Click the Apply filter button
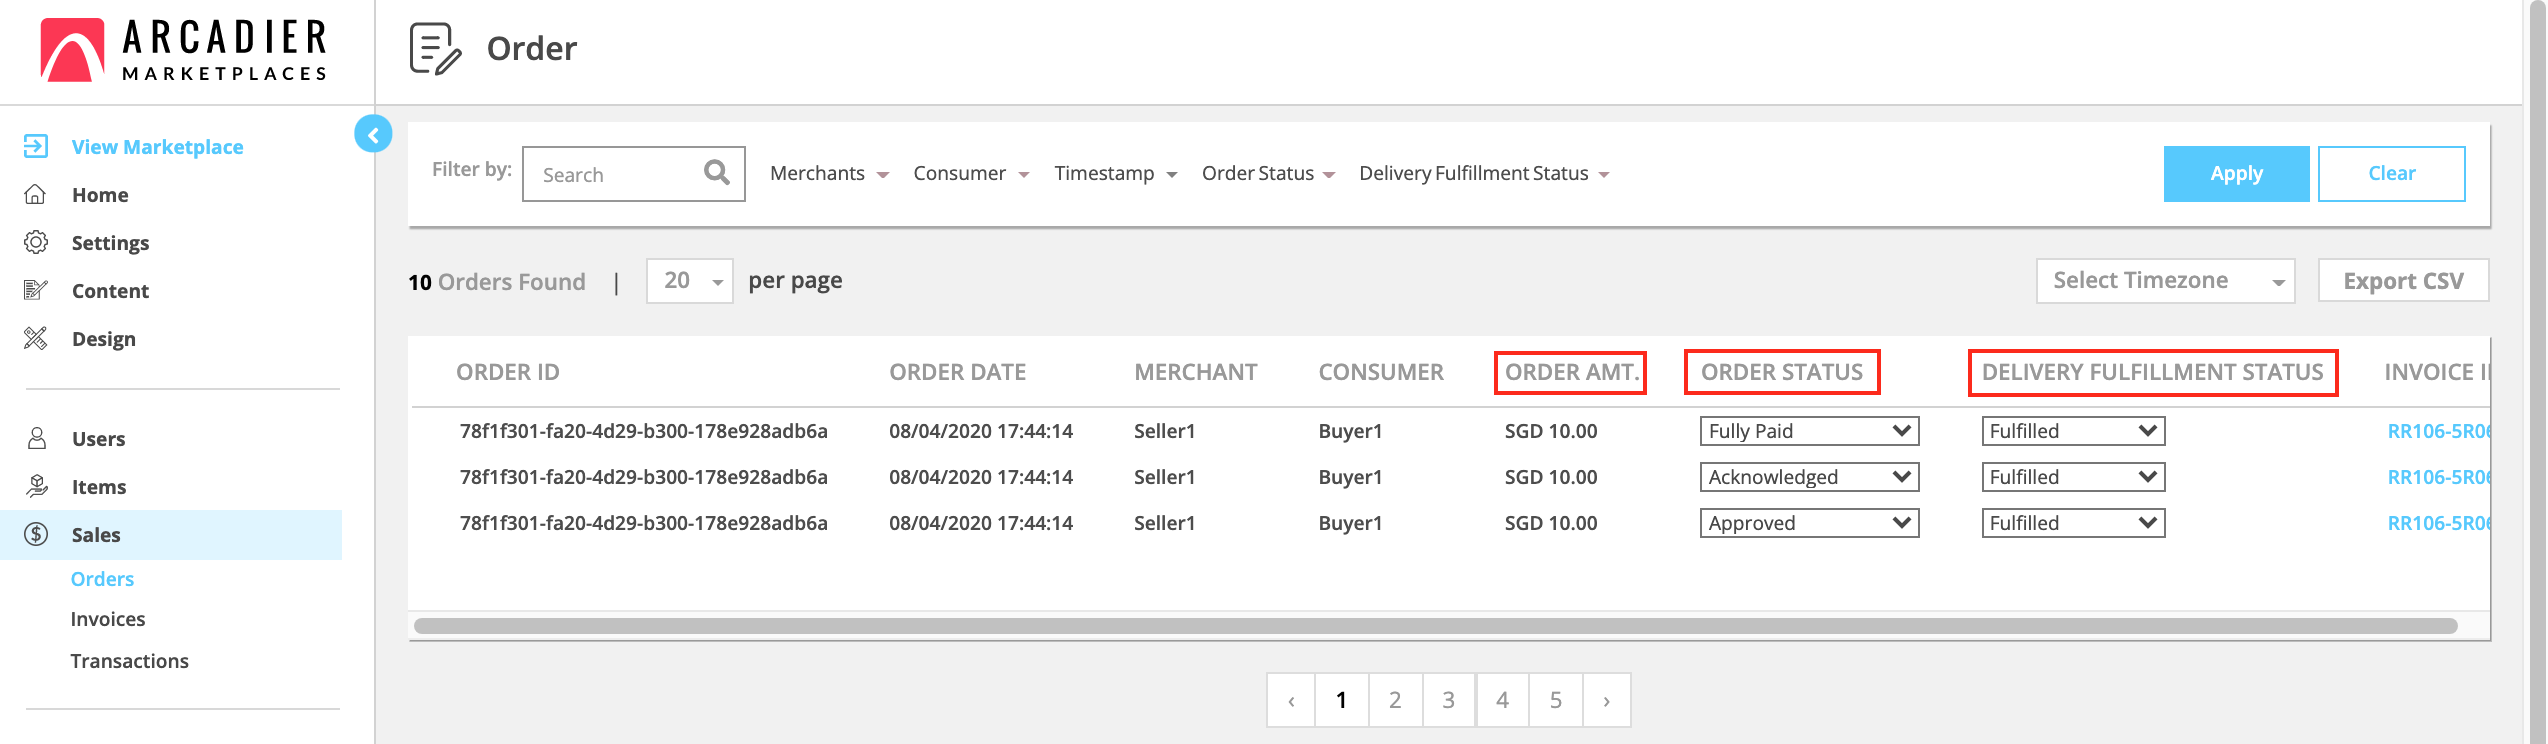Viewport: 2548px width, 744px height. click(x=2235, y=174)
